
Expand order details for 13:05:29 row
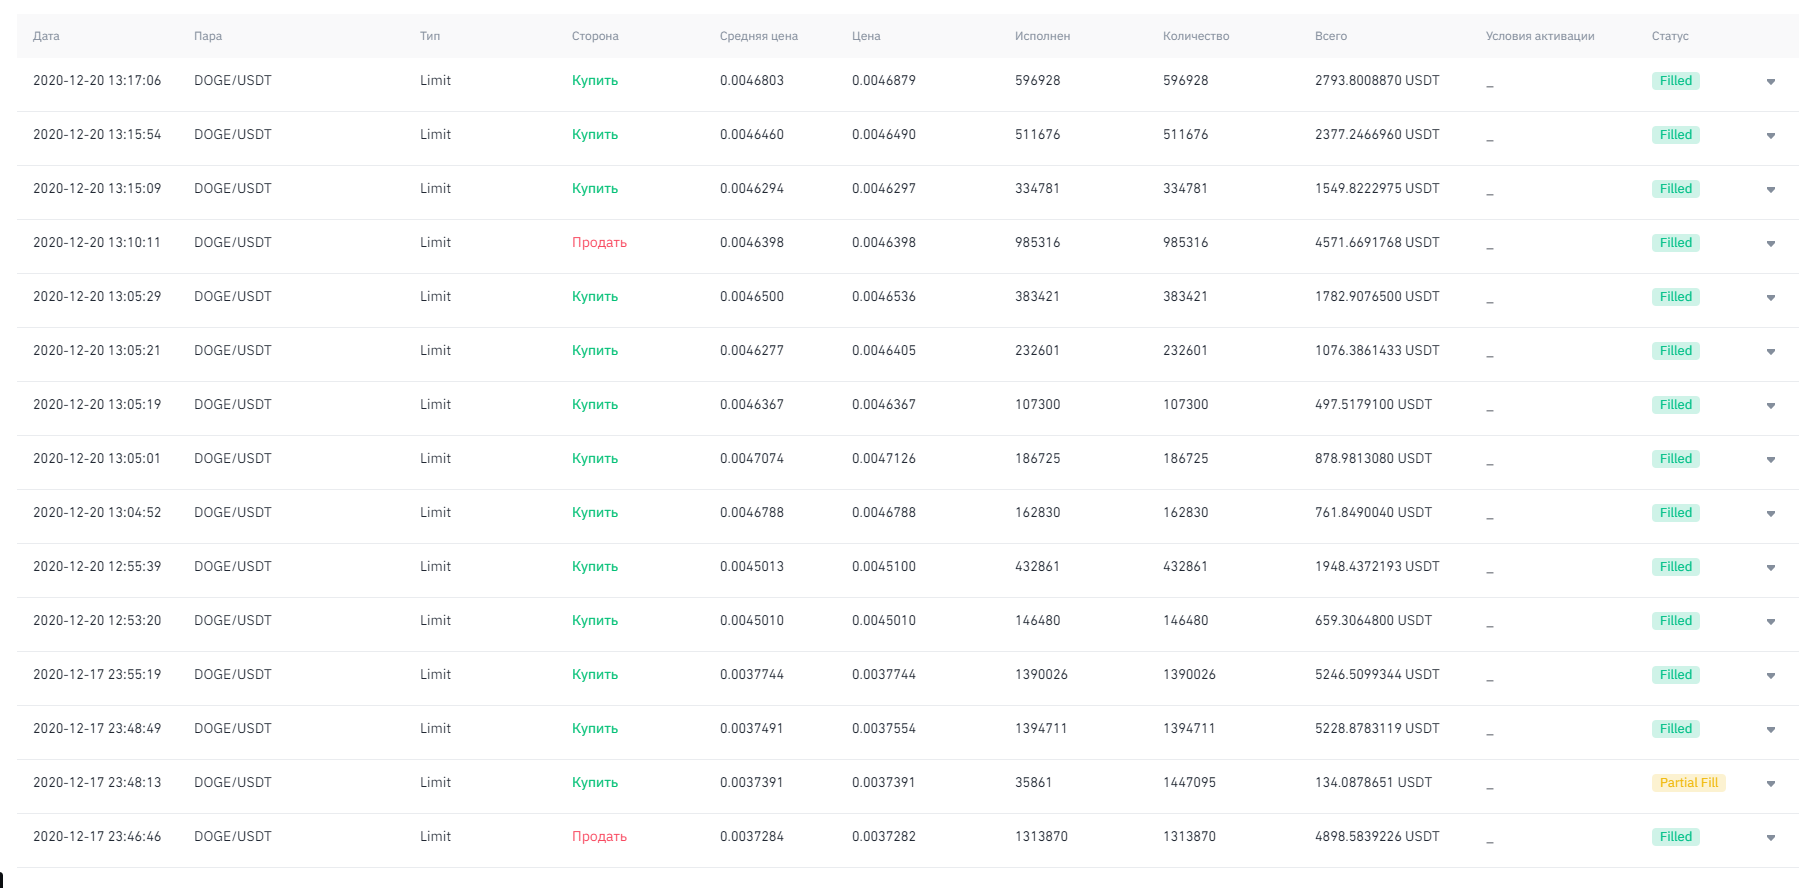coord(1771,298)
